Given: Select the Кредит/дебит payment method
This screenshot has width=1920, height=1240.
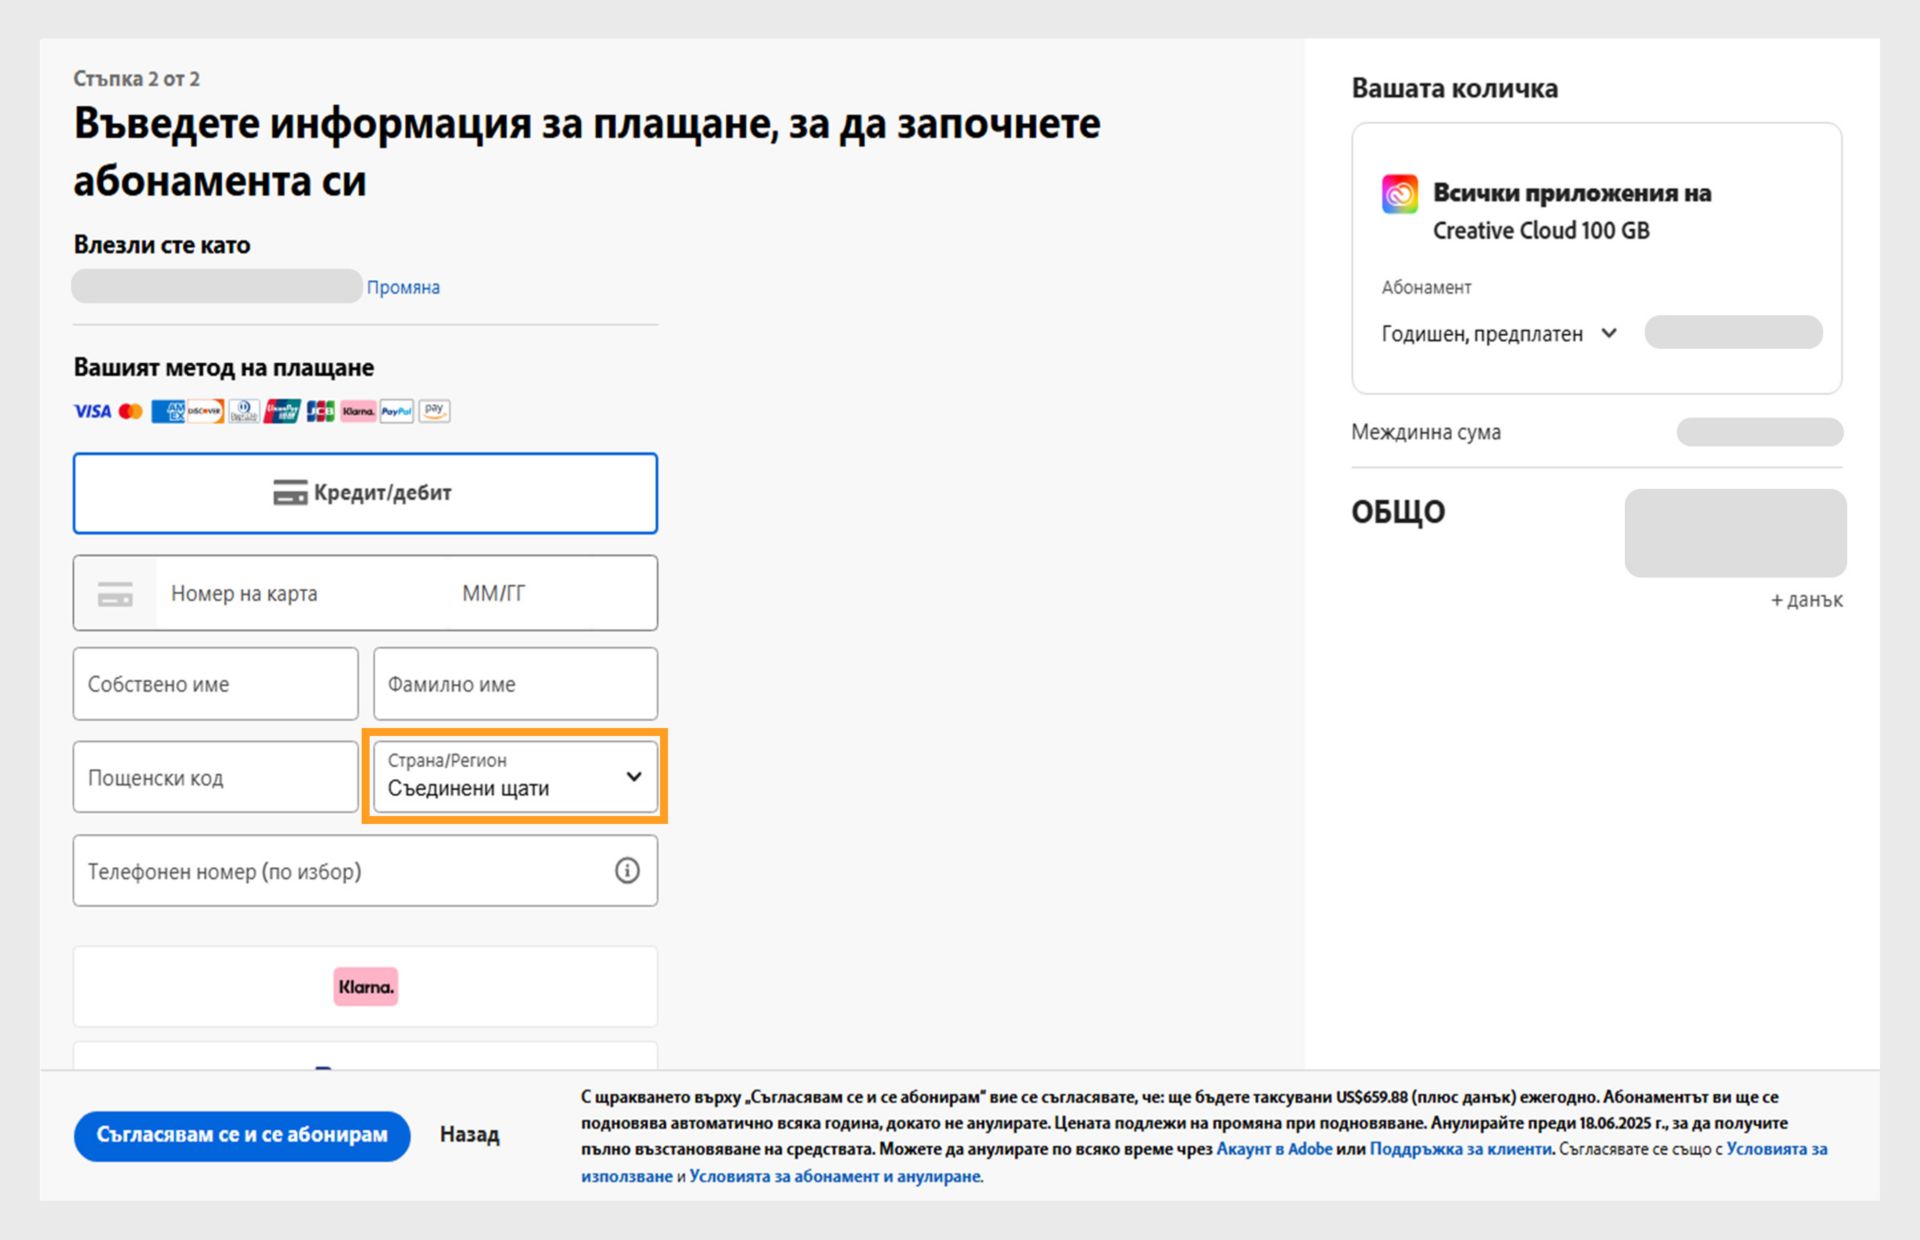Looking at the screenshot, I should (x=365, y=493).
